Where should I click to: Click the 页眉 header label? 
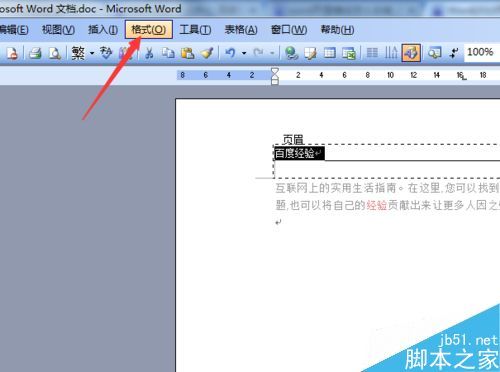[293, 139]
